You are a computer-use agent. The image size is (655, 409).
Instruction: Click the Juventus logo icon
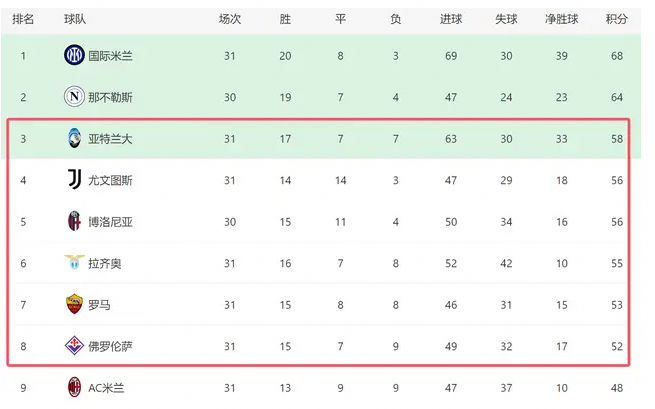[74, 180]
